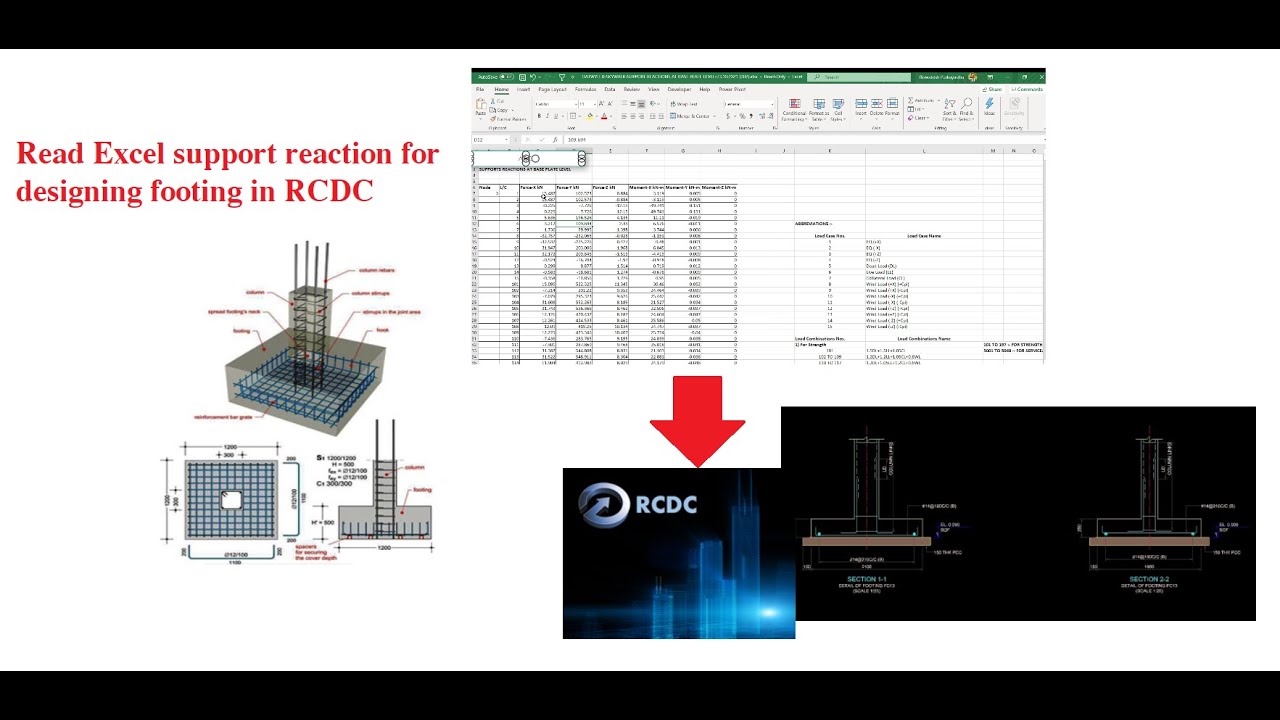Open the Cell Styles gallery
The width and height of the screenshot is (1280, 720).
coord(838,110)
